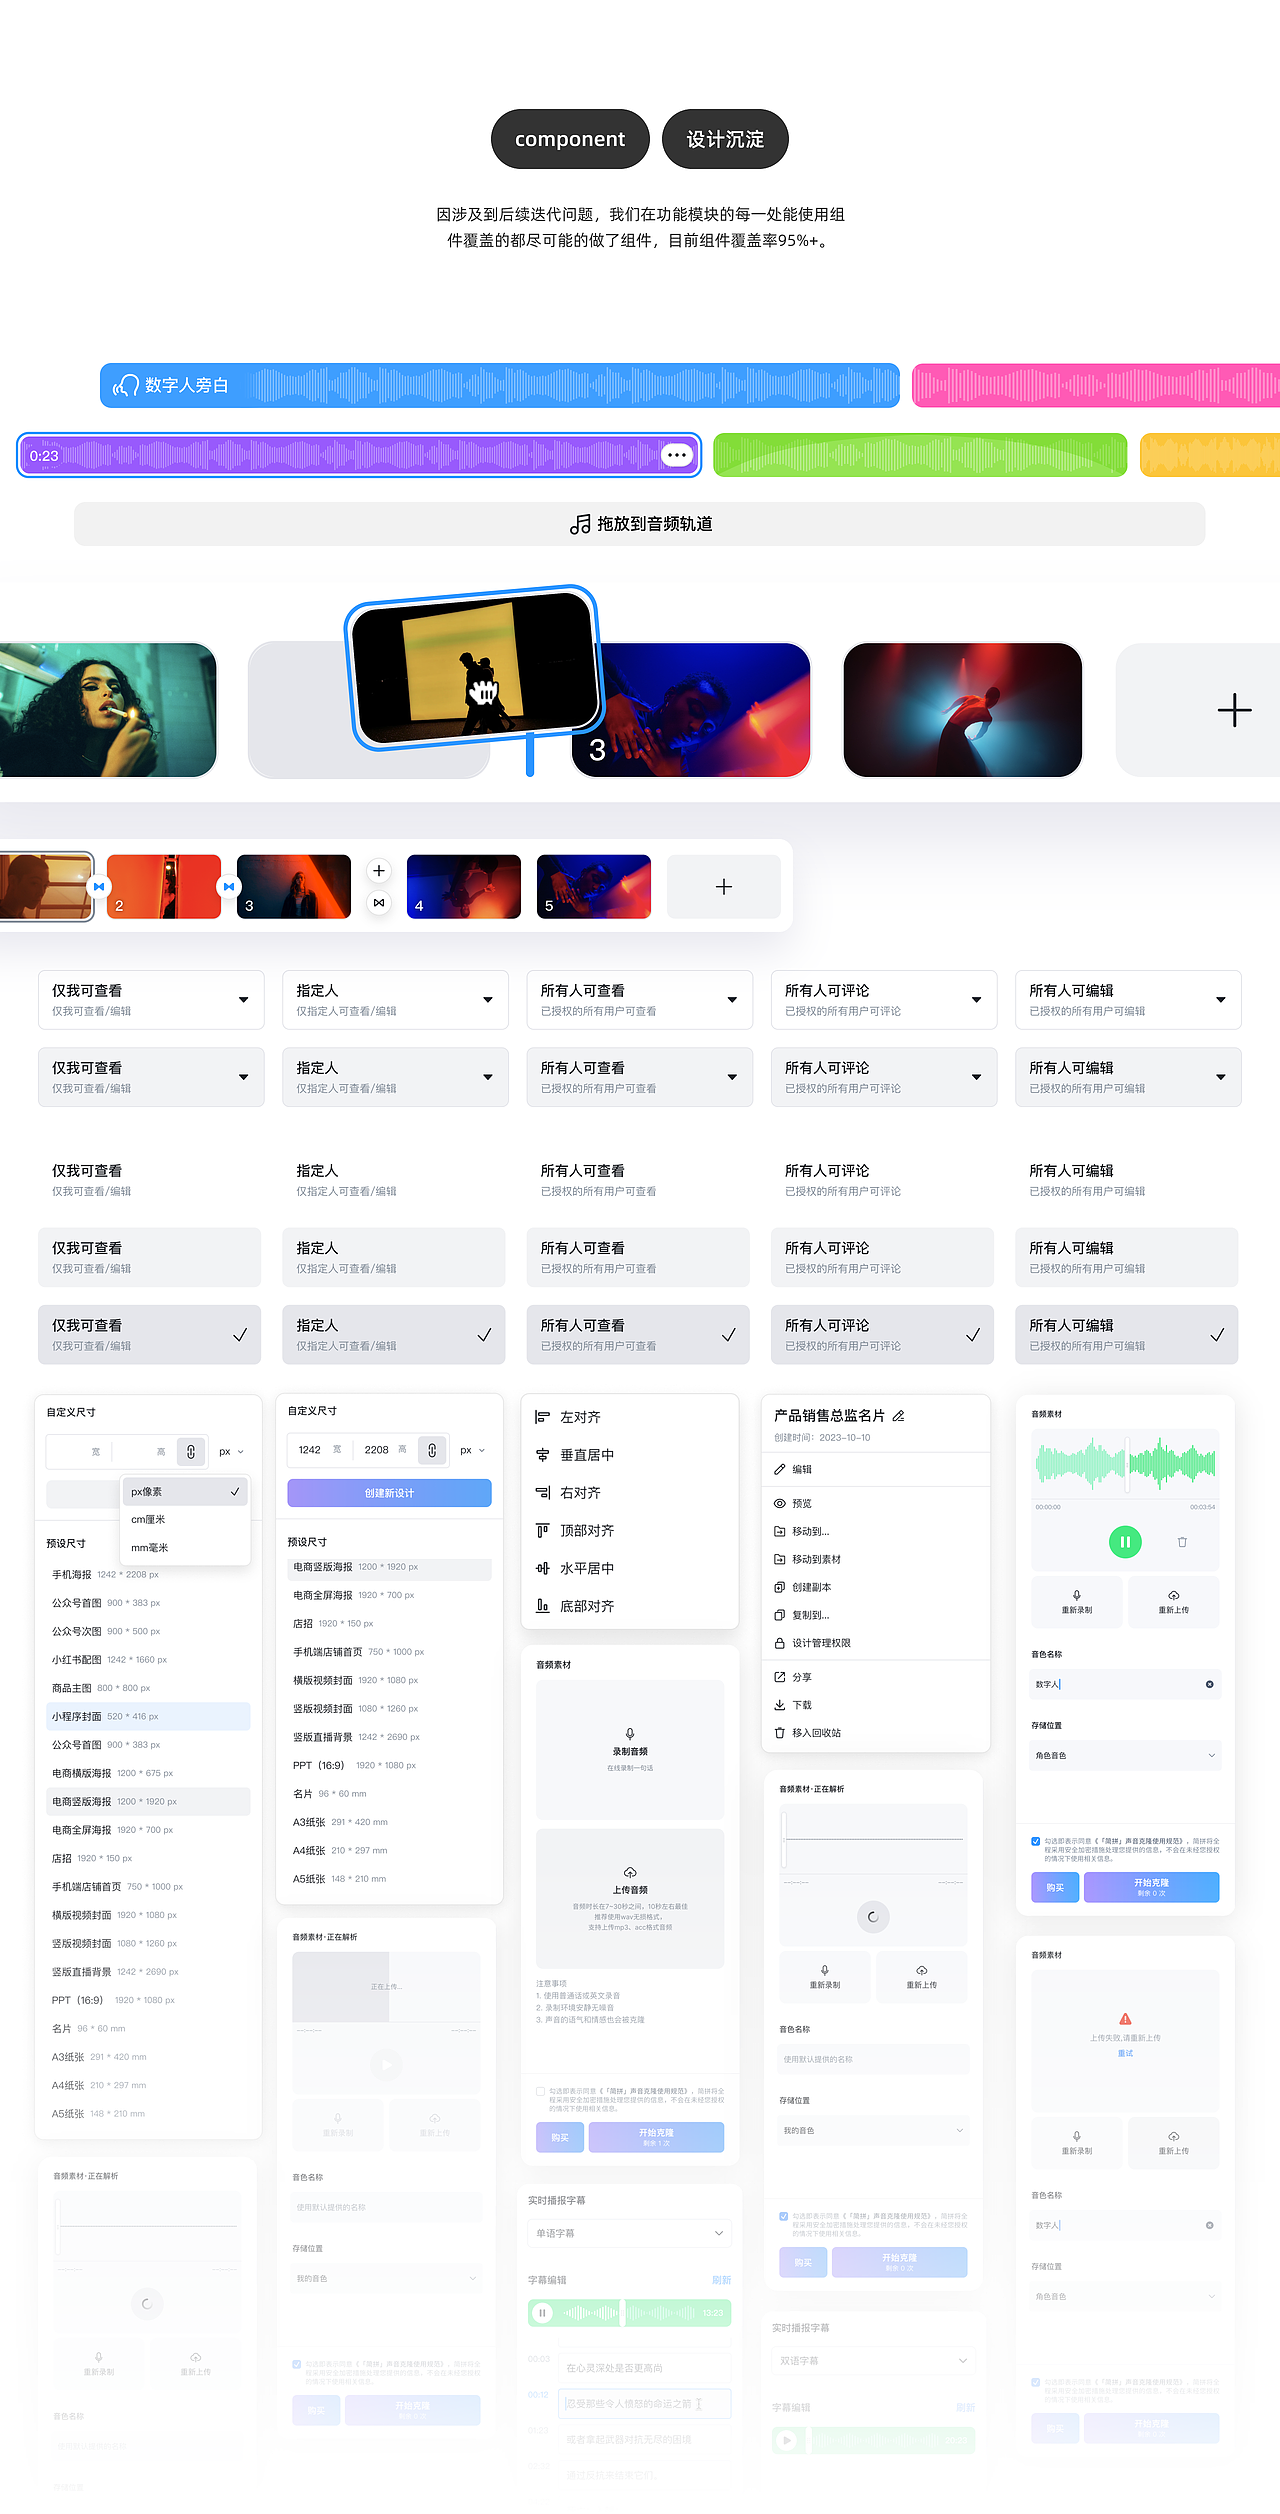The image size is (1280, 2514).
Task: Move the playhead on the green waveform
Action: 1126,1464
